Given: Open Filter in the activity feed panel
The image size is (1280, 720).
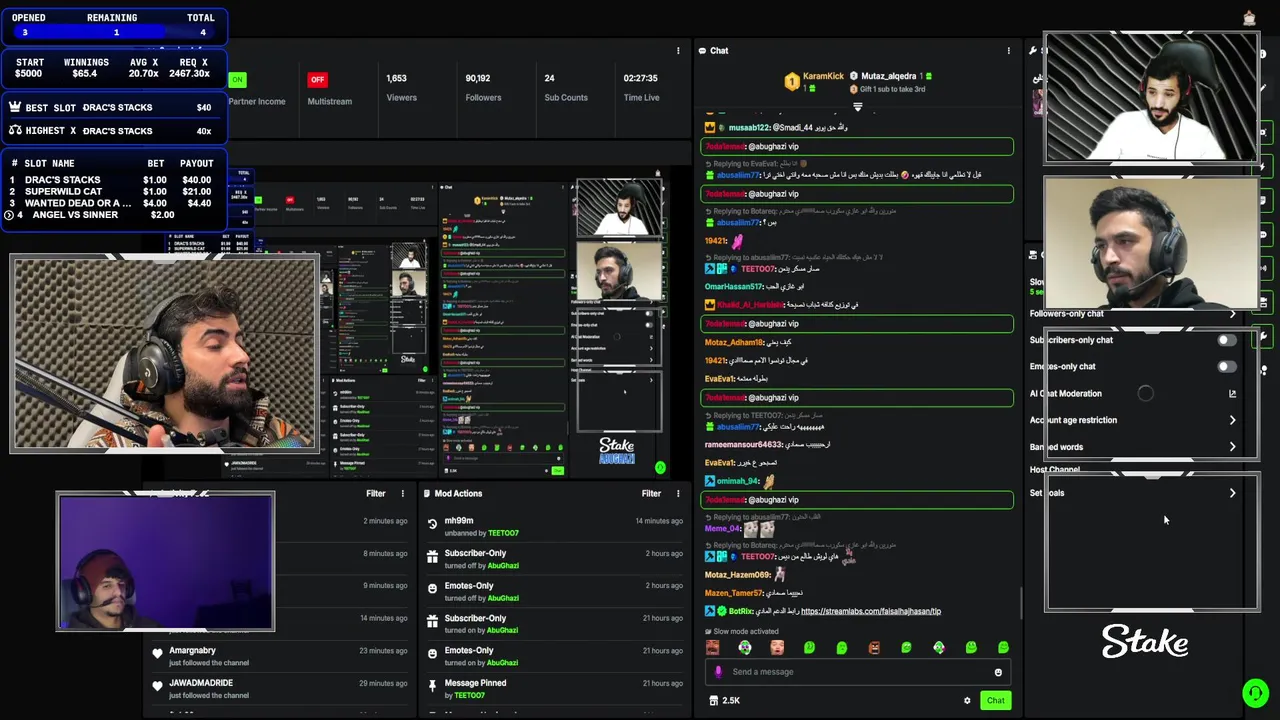Looking at the screenshot, I should coord(376,493).
